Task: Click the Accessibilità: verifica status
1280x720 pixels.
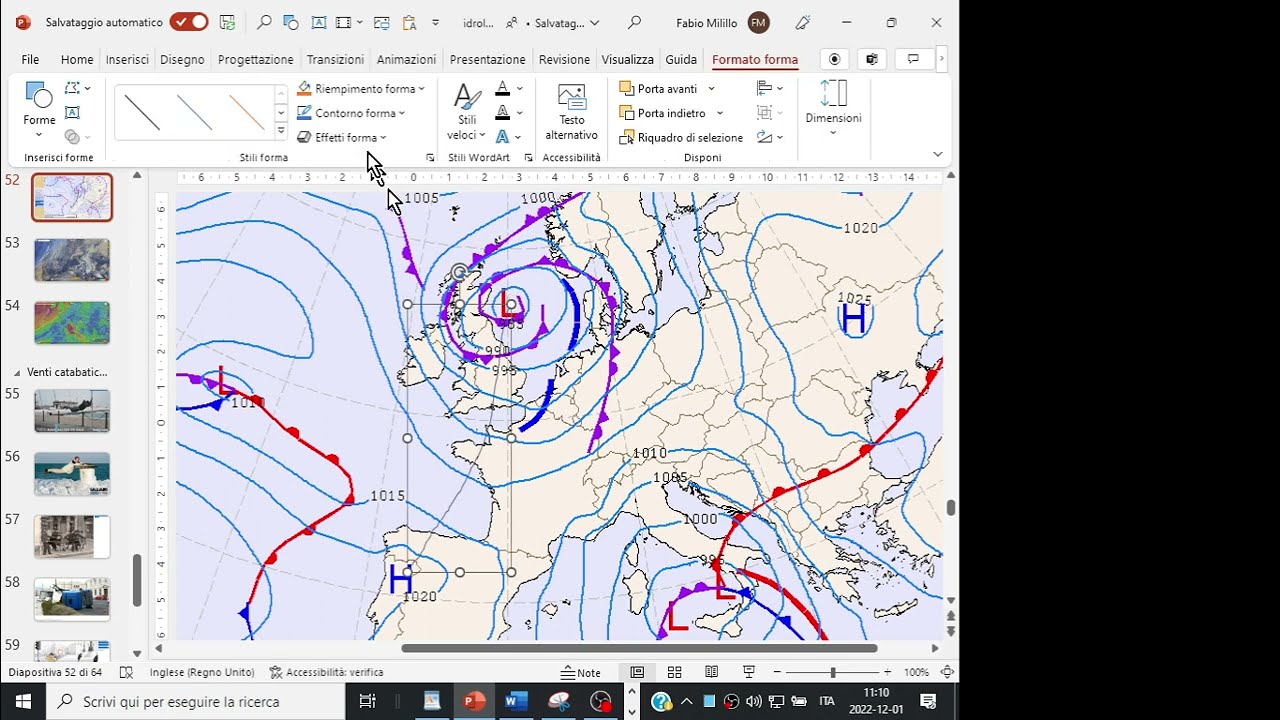Action: coord(327,672)
